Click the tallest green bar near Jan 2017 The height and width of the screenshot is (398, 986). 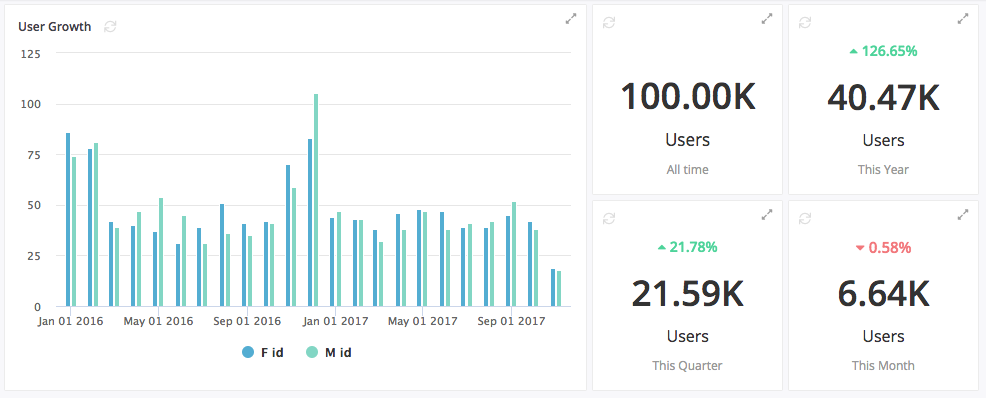click(316, 200)
